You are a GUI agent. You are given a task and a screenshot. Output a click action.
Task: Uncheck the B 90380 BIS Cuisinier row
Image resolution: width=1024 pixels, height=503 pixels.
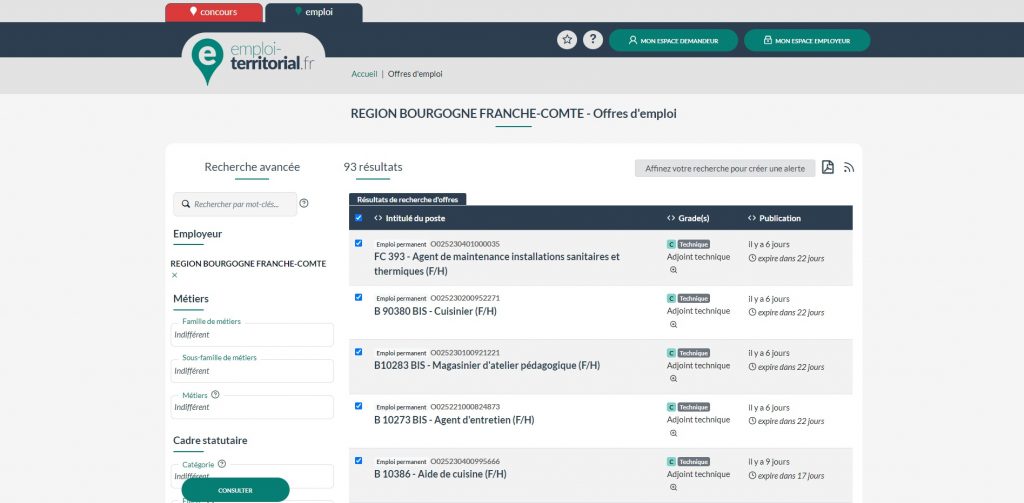(359, 297)
